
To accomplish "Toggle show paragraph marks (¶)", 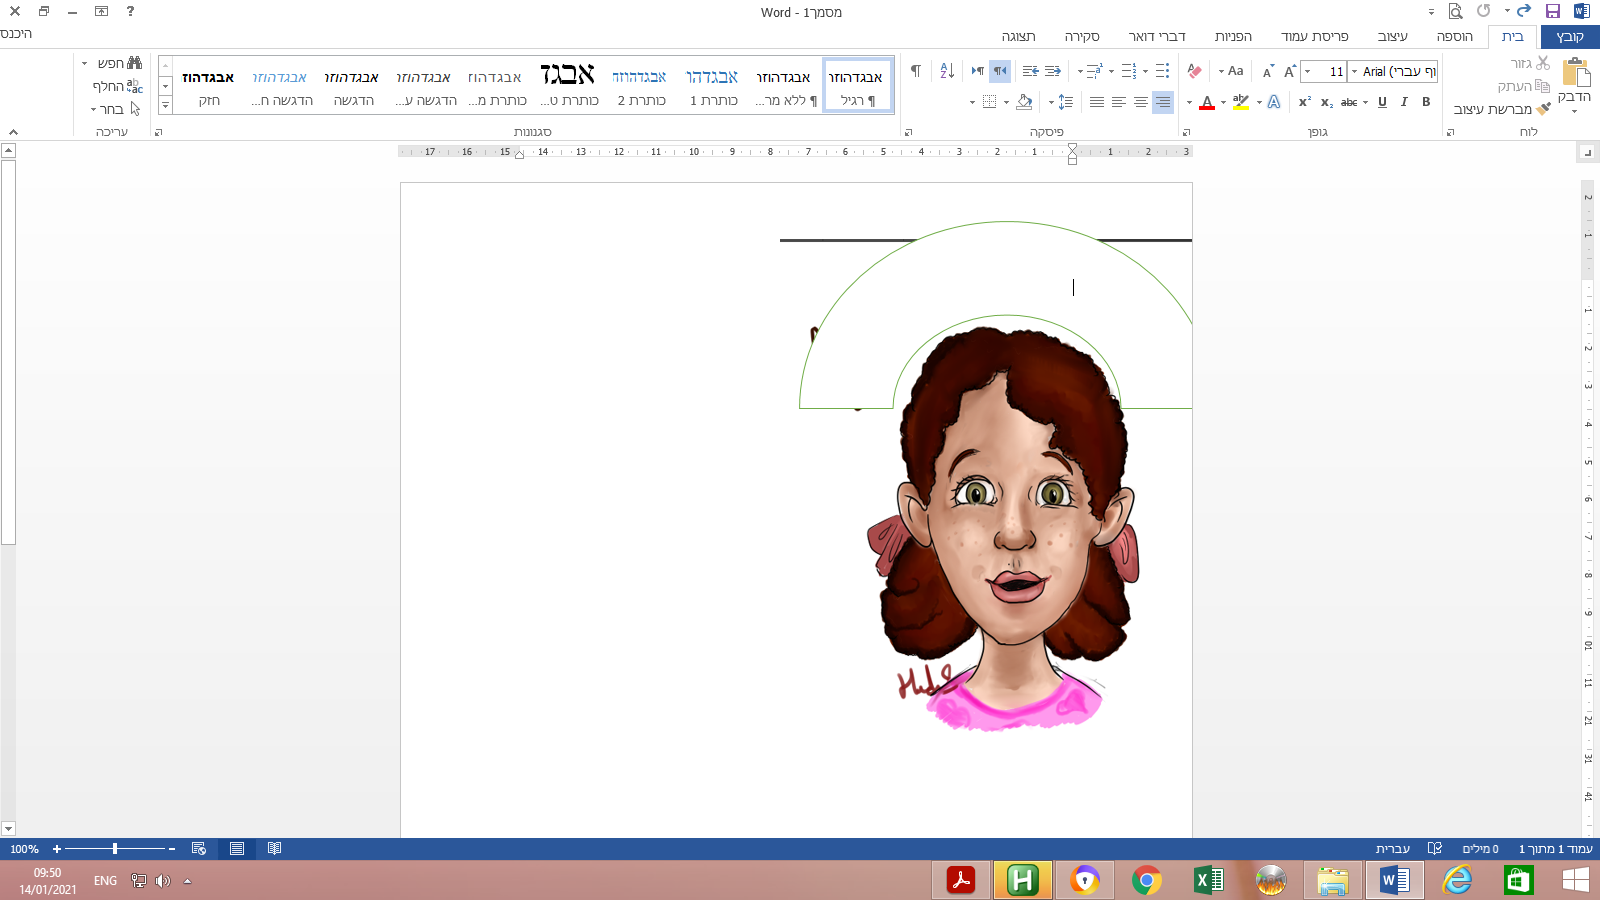I will click(x=915, y=71).
